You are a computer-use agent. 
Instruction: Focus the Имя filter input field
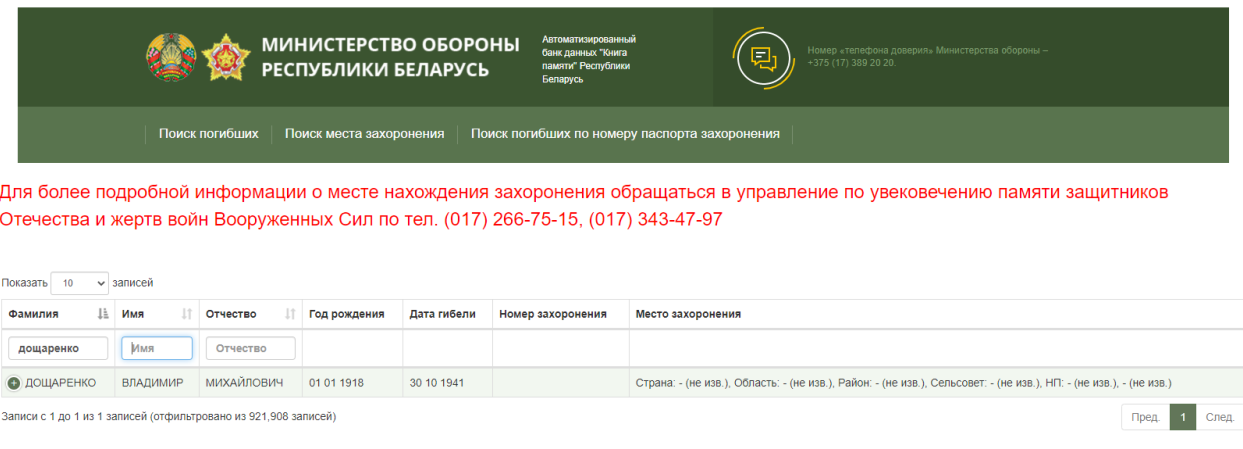pos(157,348)
